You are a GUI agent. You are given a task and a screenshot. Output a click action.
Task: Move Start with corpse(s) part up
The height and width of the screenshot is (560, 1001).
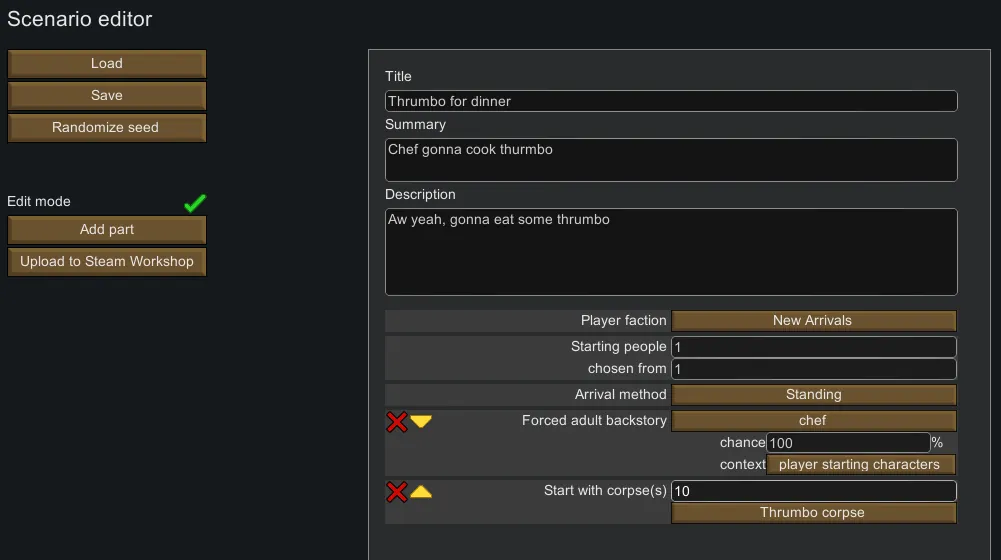tap(421, 491)
